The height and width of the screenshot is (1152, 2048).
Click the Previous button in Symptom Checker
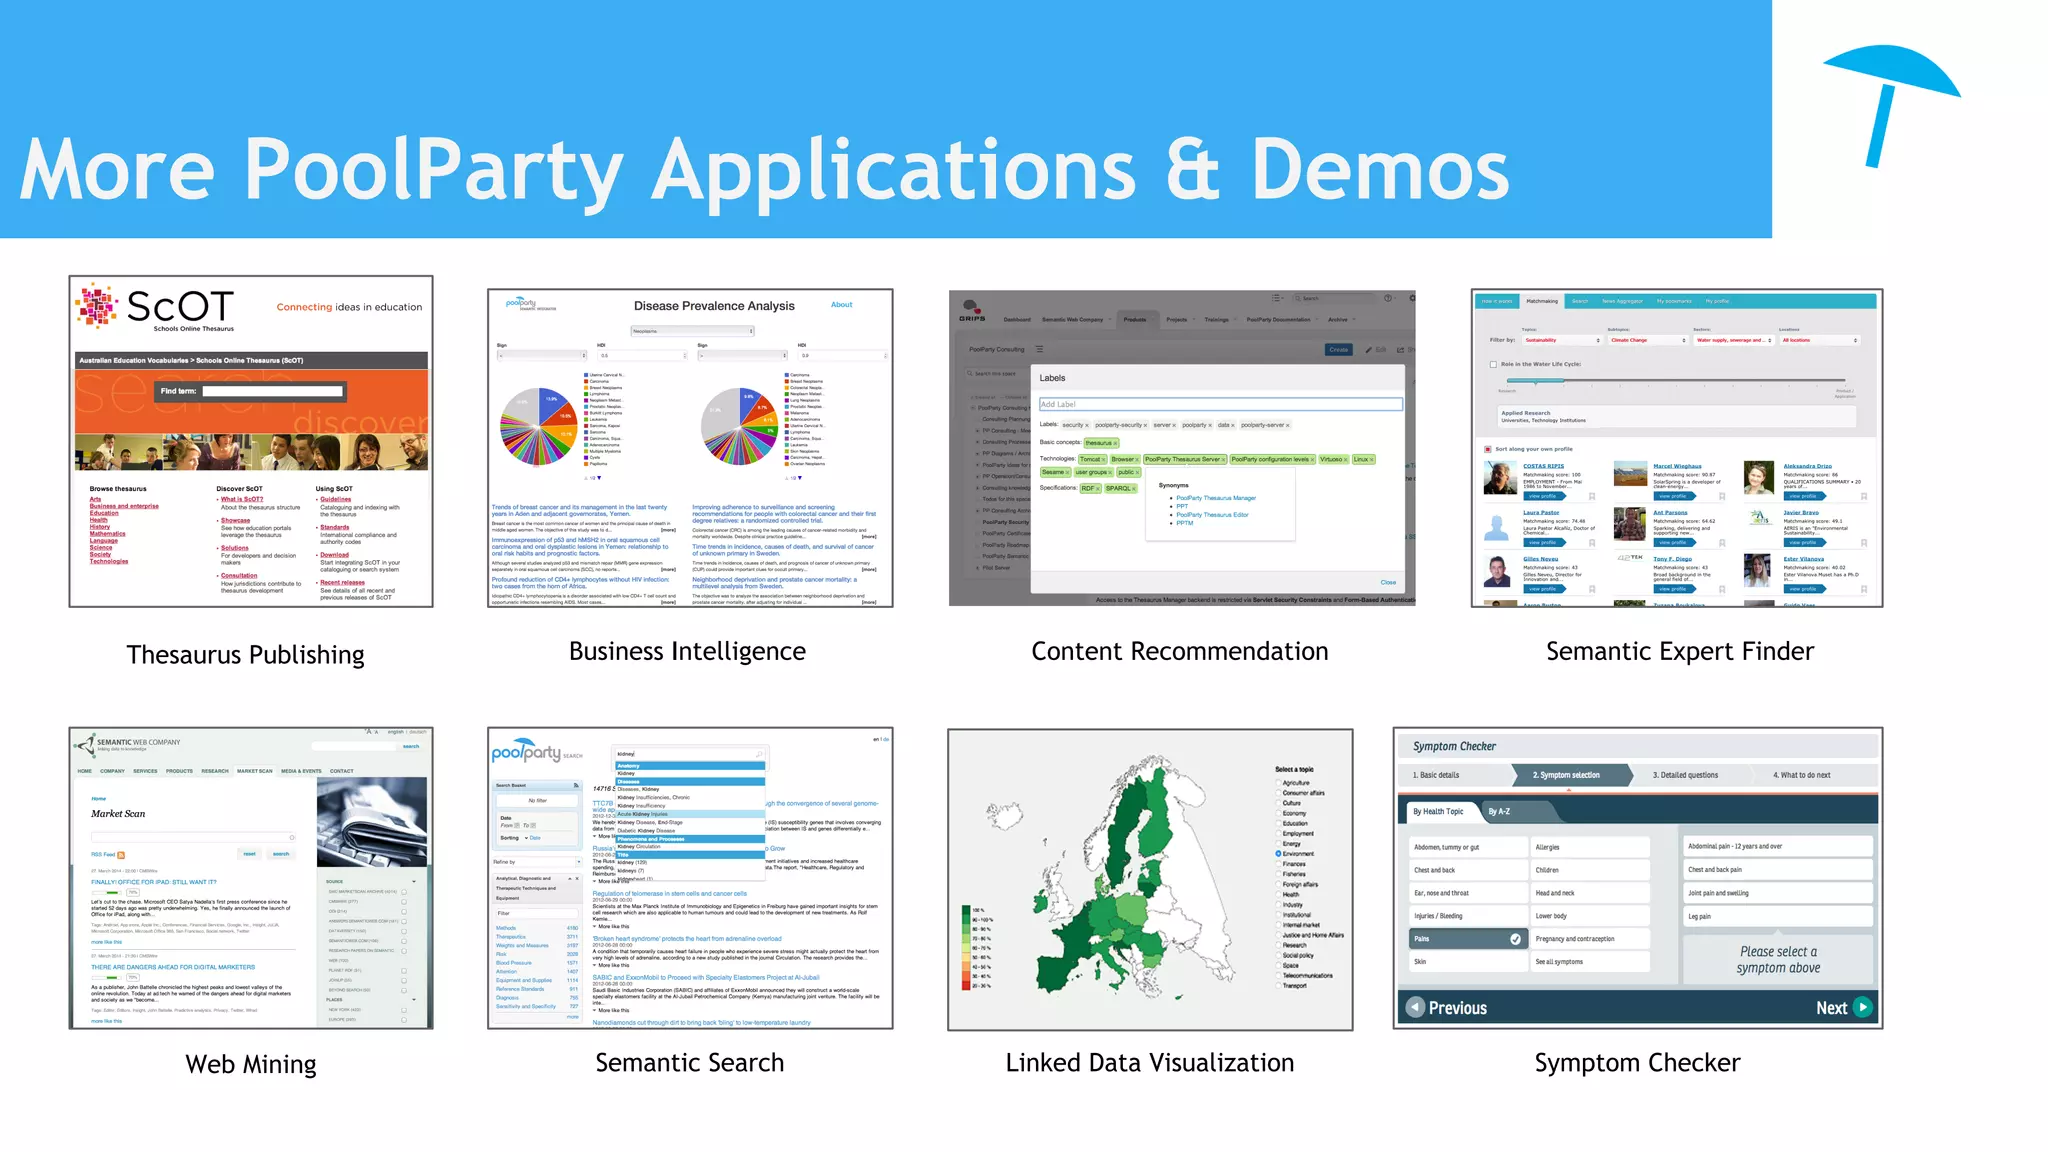point(1447,1008)
